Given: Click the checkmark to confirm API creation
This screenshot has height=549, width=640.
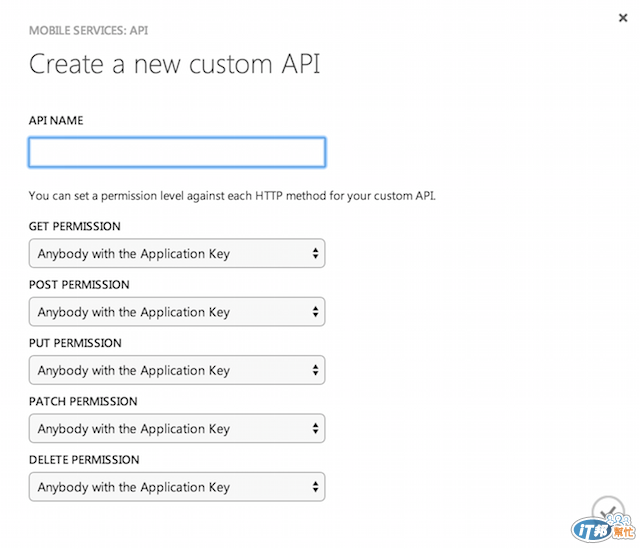Looking at the screenshot, I should point(608,510).
